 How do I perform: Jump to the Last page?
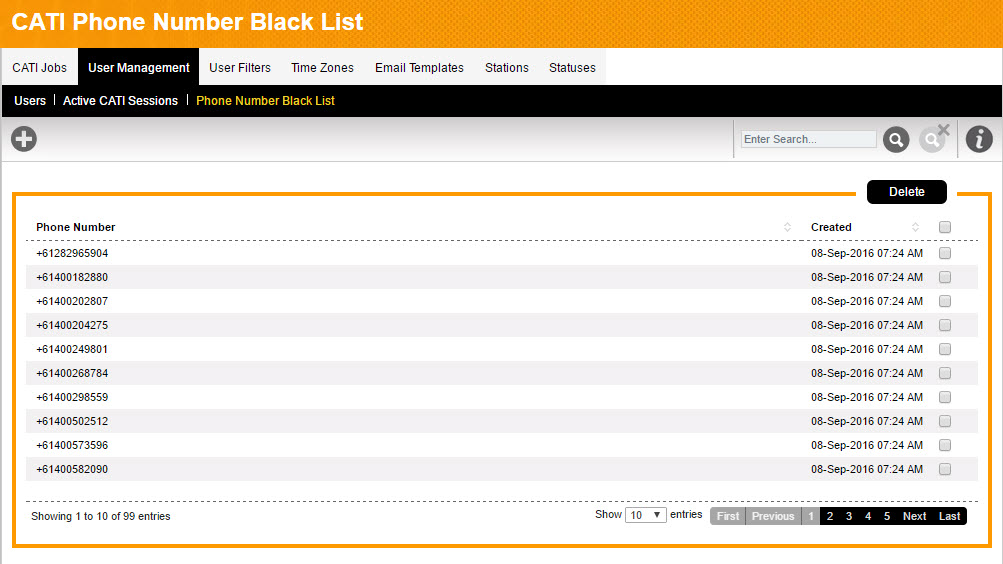coord(949,516)
